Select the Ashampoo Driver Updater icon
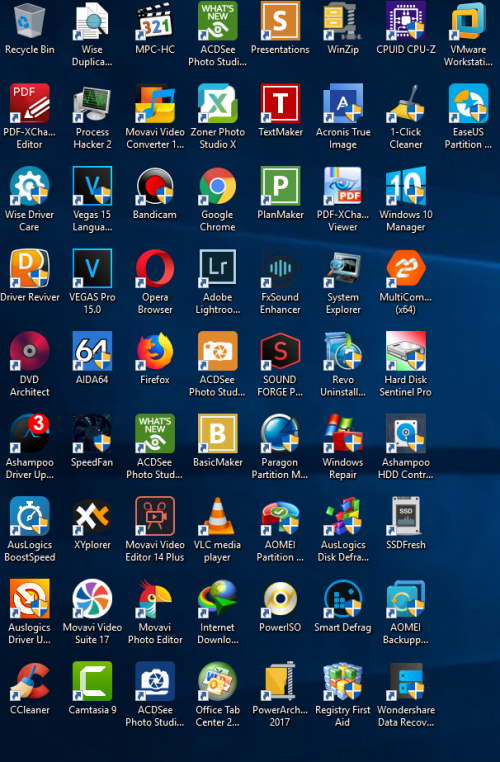Image resolution: width=500 pixels, height=762 pixels. click(30, 433)
